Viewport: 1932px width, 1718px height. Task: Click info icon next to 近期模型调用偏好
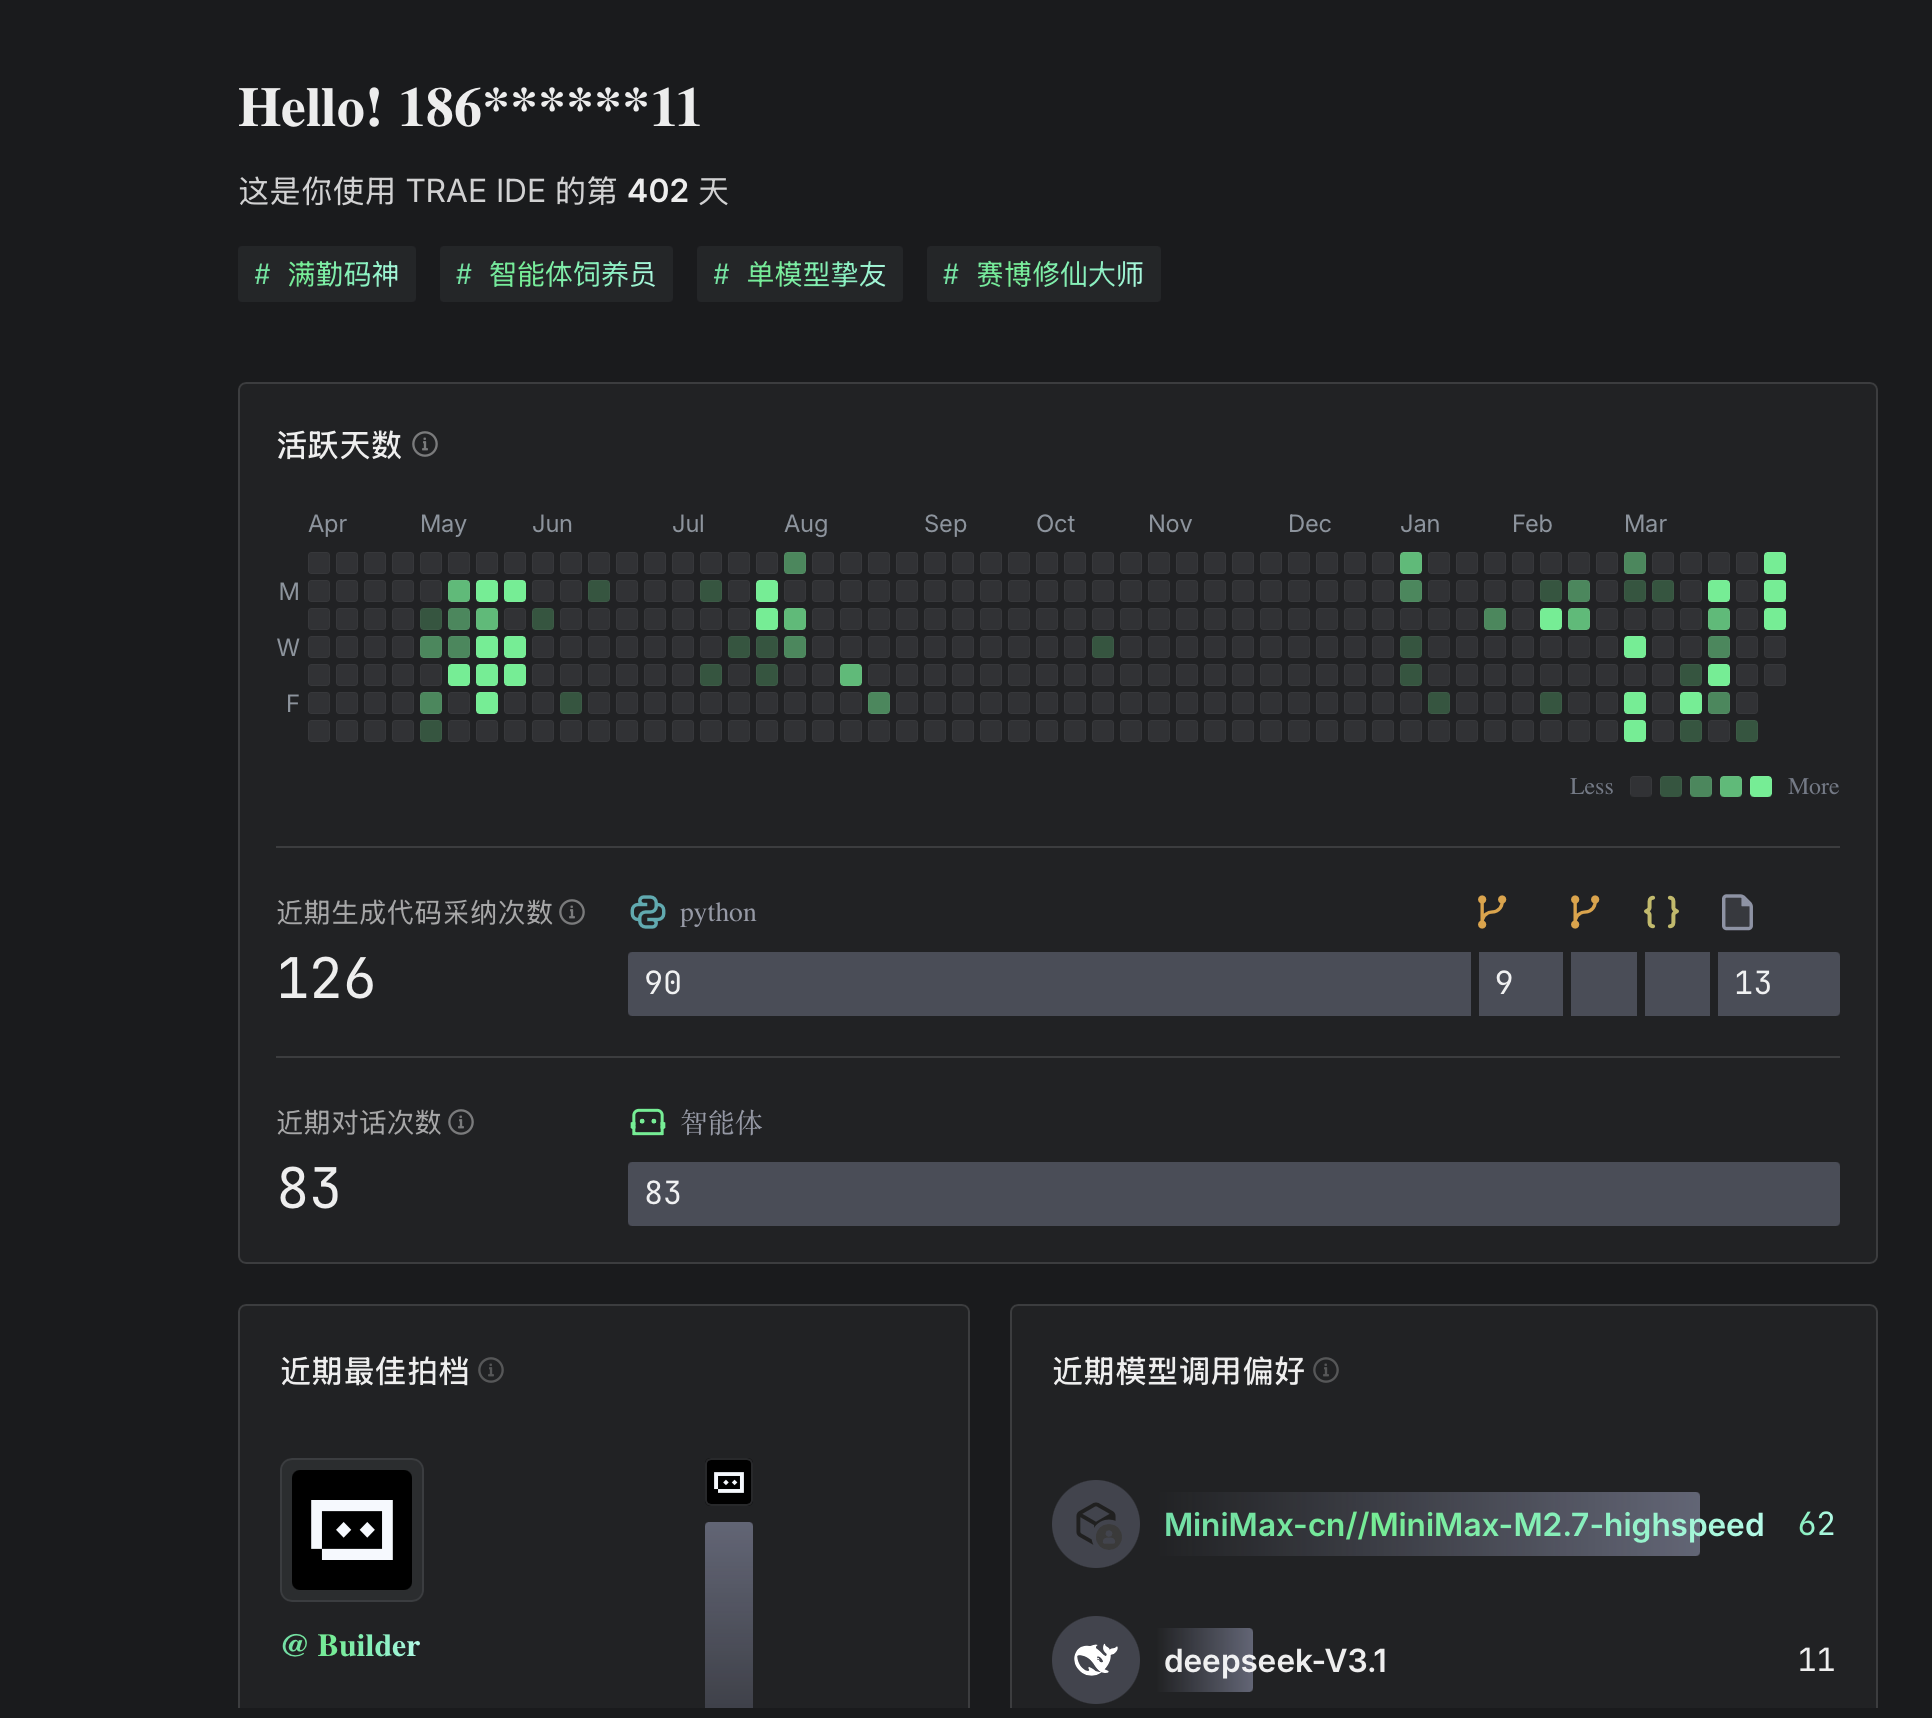pos(1326,1370)
